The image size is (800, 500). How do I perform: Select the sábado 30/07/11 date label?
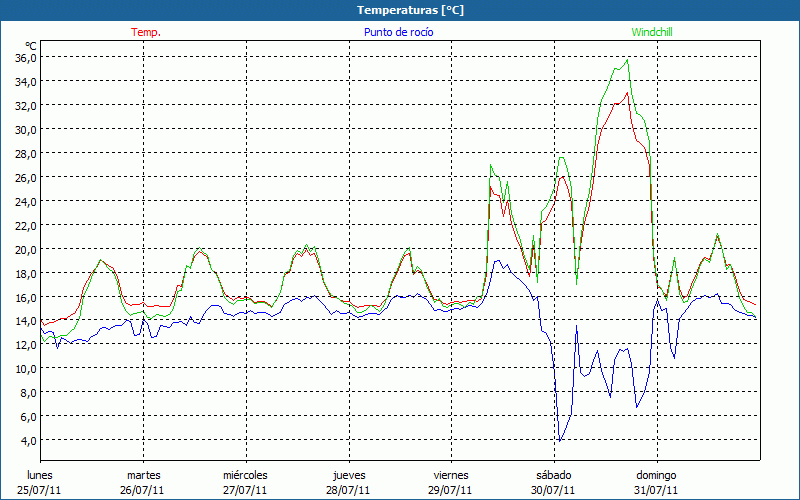tap(553, 482)
